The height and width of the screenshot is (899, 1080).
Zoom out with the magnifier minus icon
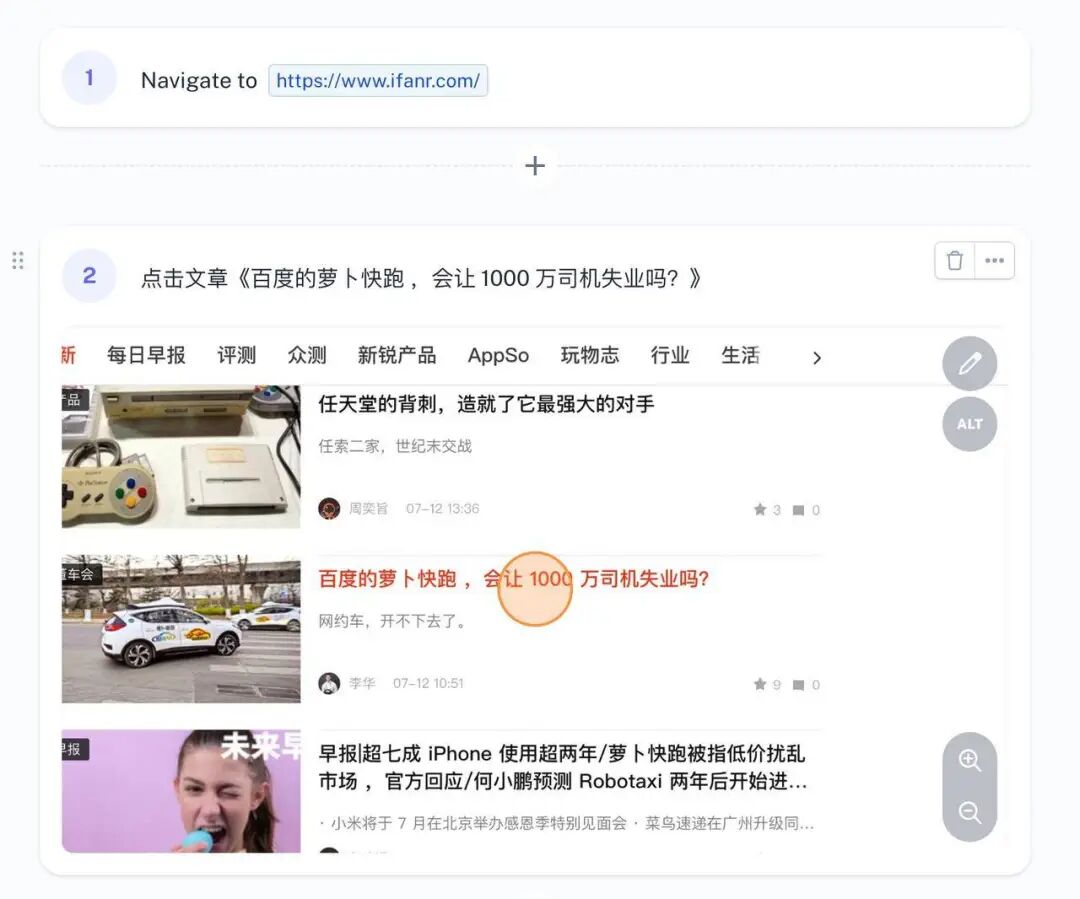pos(970,812)
